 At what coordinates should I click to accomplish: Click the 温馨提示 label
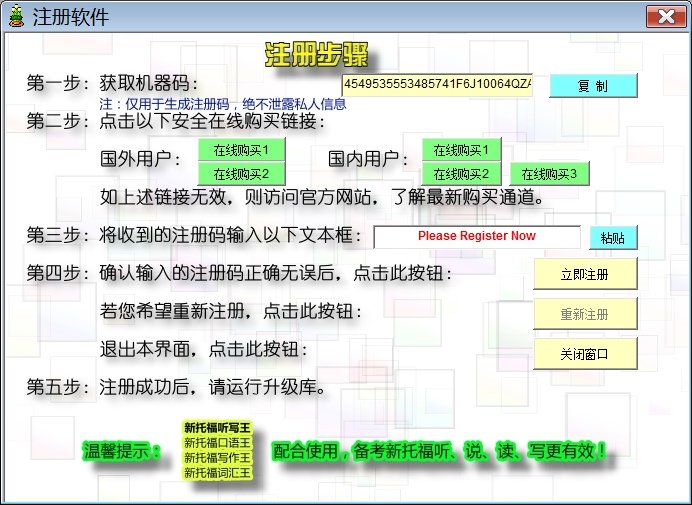121,451
